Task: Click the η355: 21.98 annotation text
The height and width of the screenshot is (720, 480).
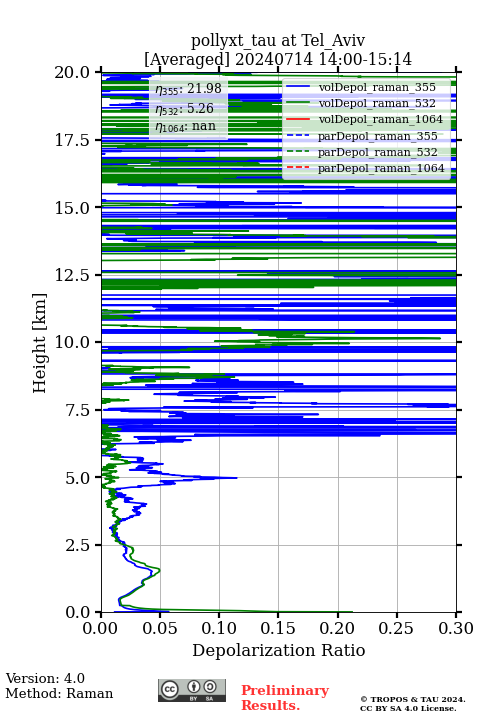Action: point(188,89)
